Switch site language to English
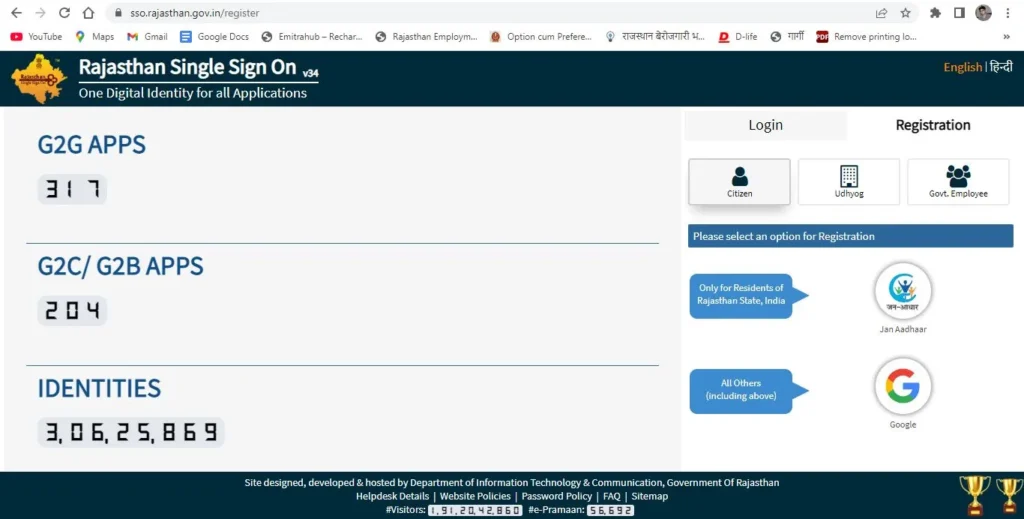The height and width of the screenshot is (519, 1024). tap(963, 67)
